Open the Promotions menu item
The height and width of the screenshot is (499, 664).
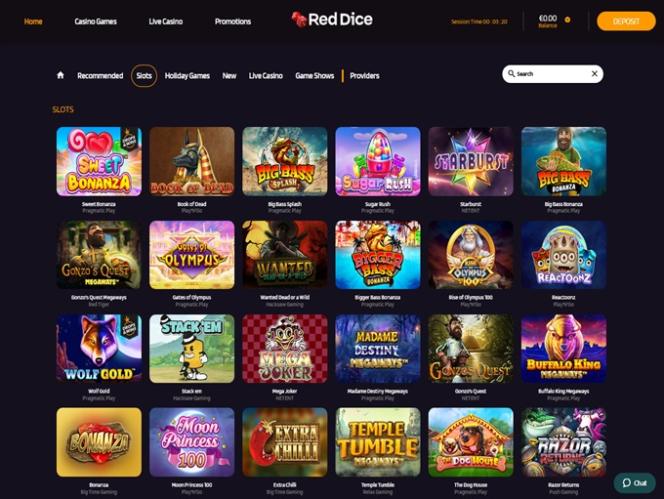[232, 22]
